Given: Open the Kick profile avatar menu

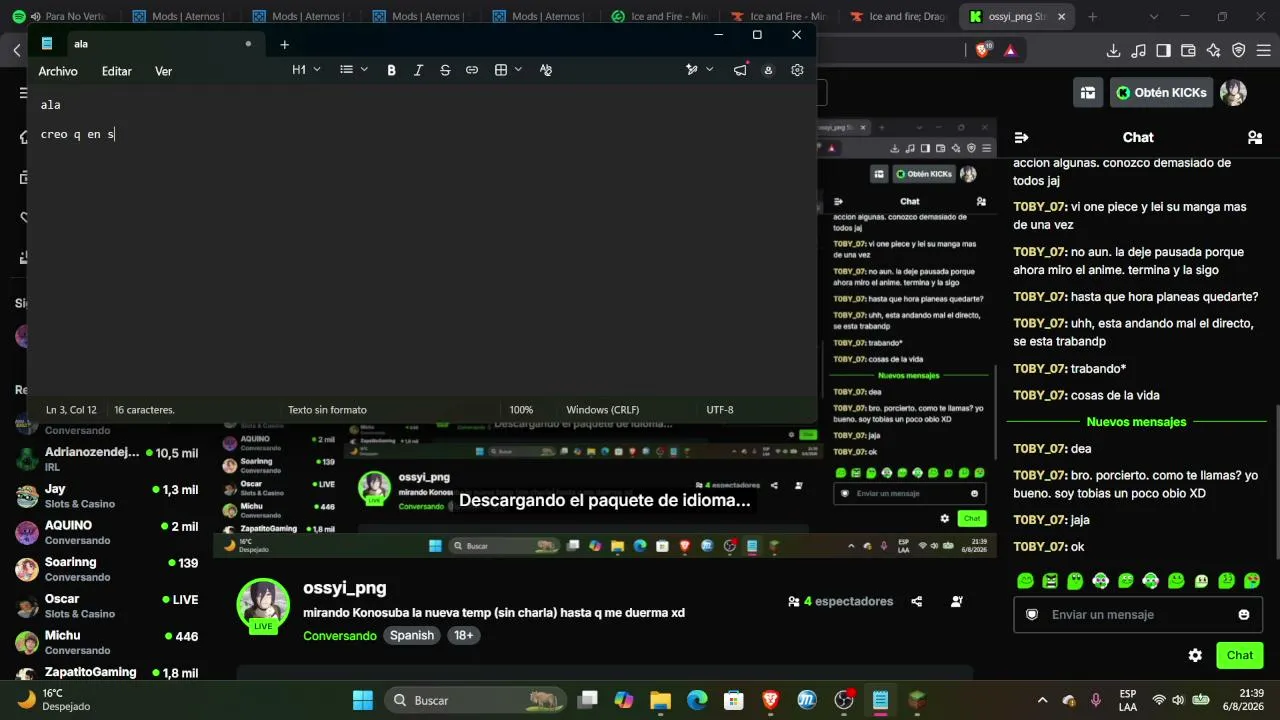Looking at the screenshot, I should click(1233, 92).
